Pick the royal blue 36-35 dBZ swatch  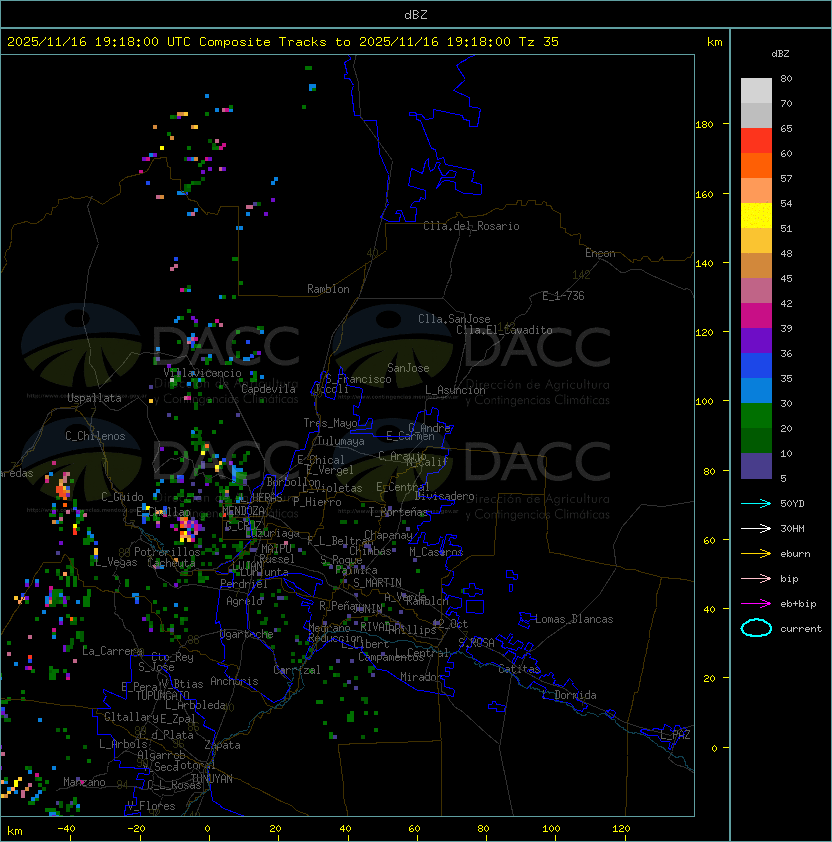(x=756, y=366)
